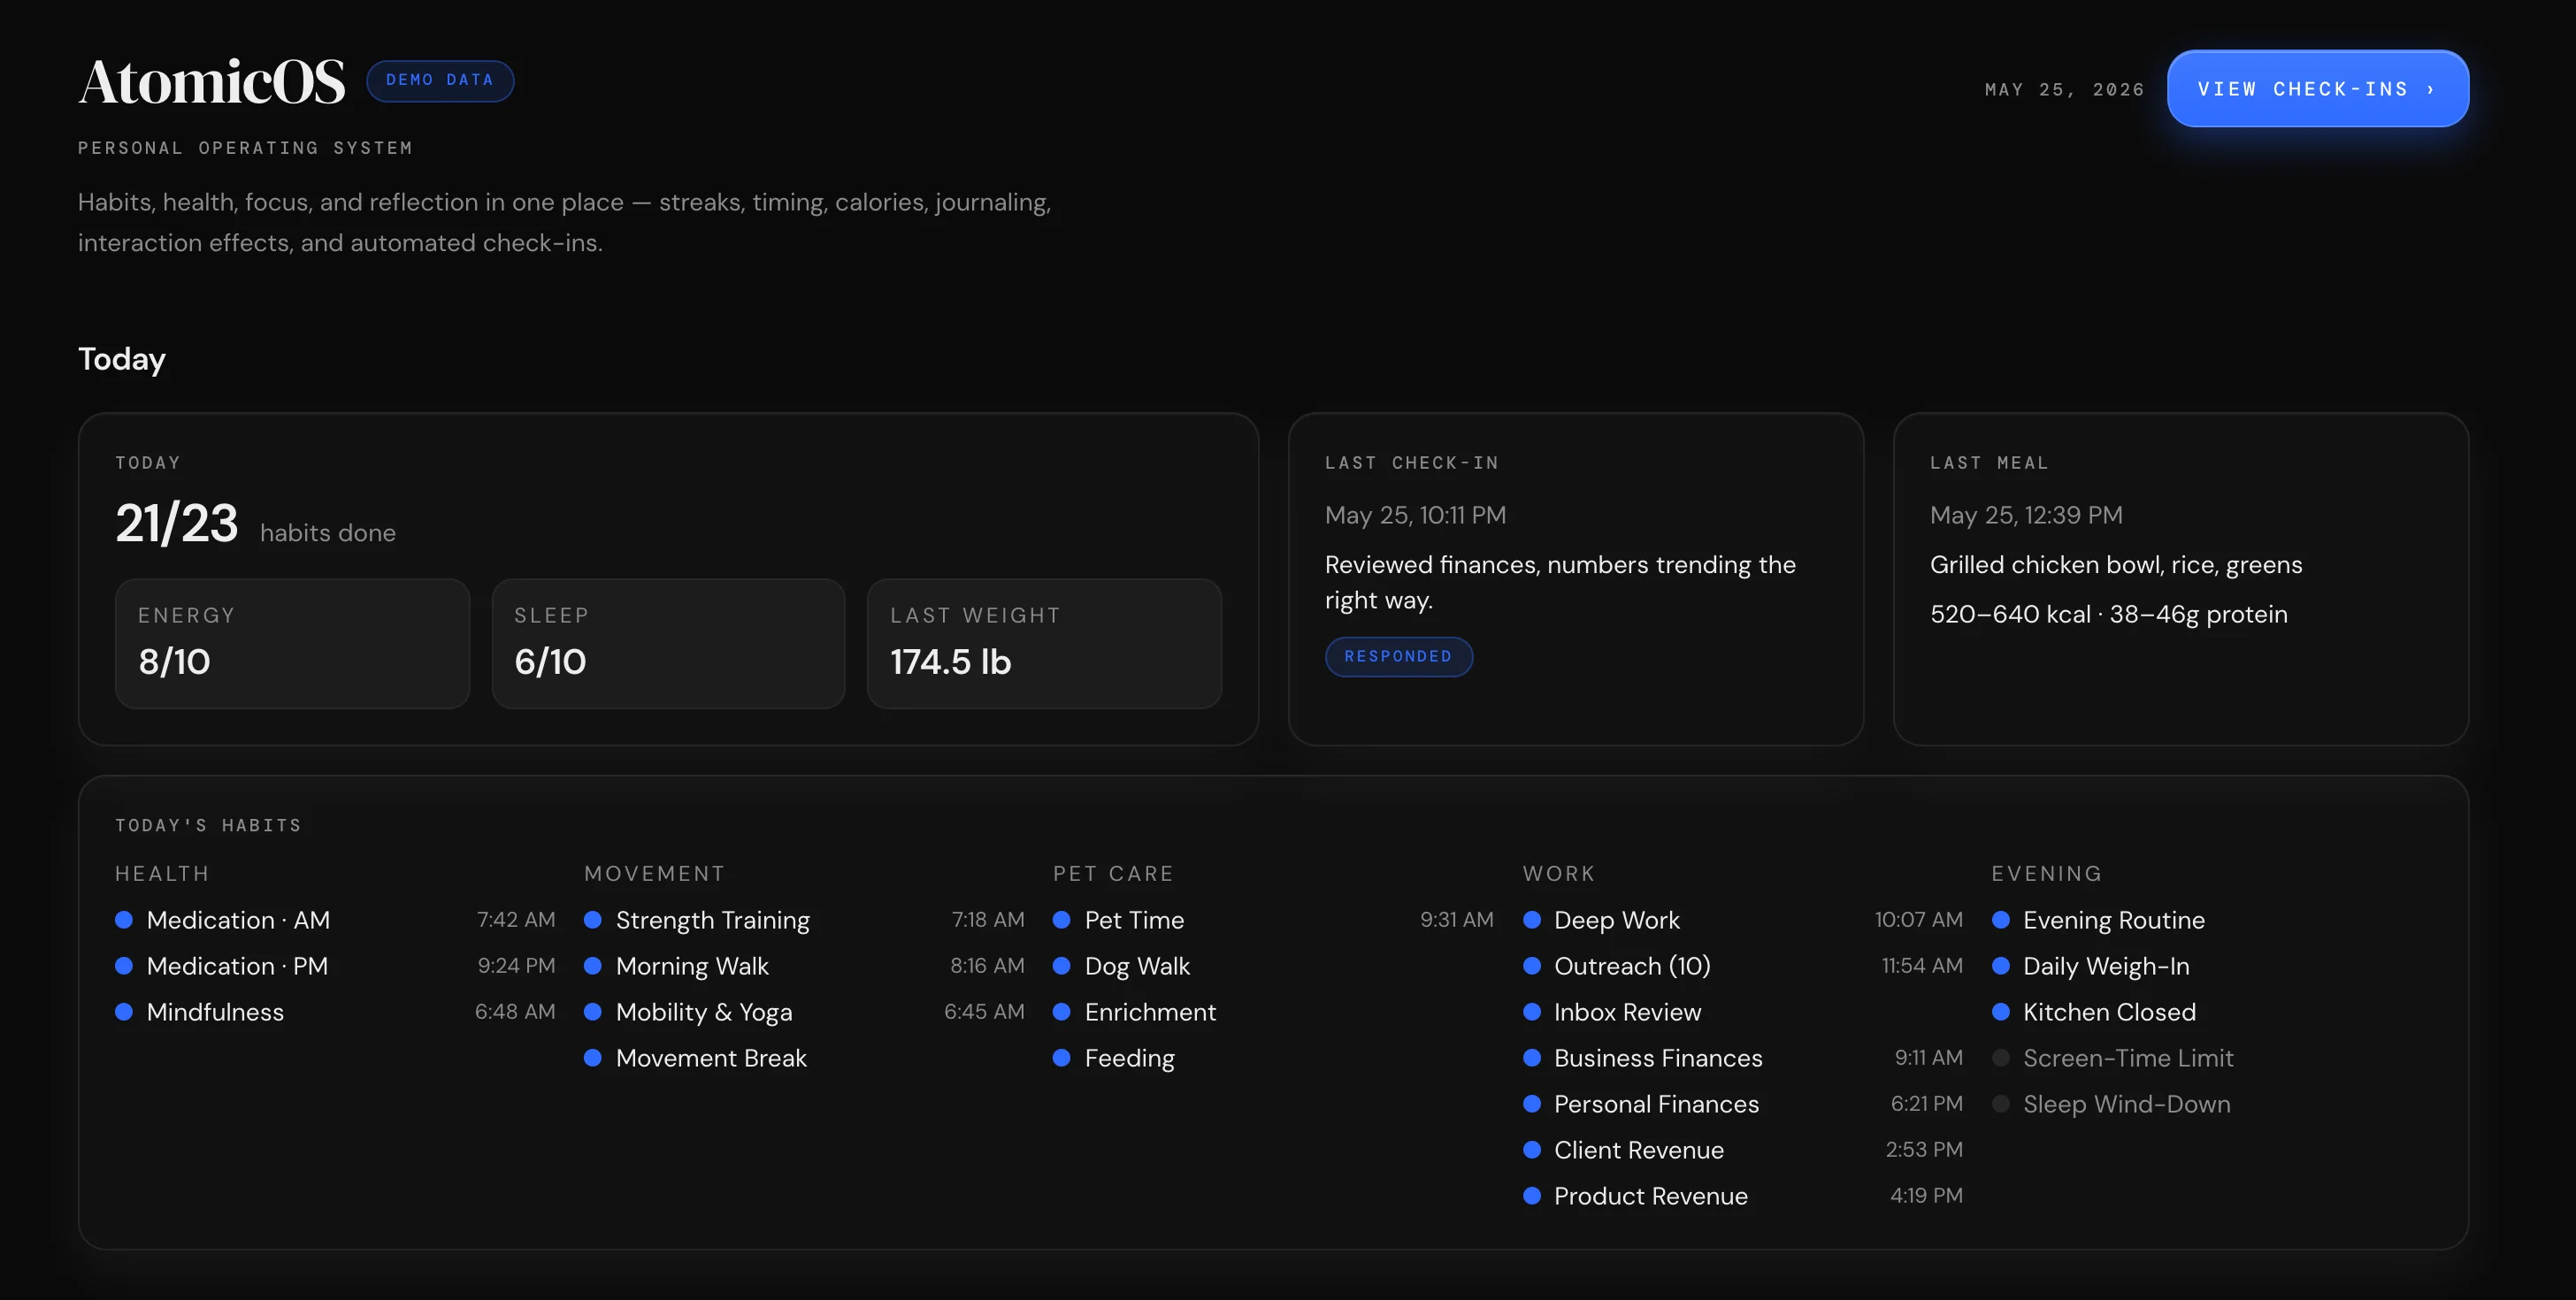Screen dimensions: 2576x1300
Task: Click the Outreach (10) status dot
Action: click(x=1532, y=966)
